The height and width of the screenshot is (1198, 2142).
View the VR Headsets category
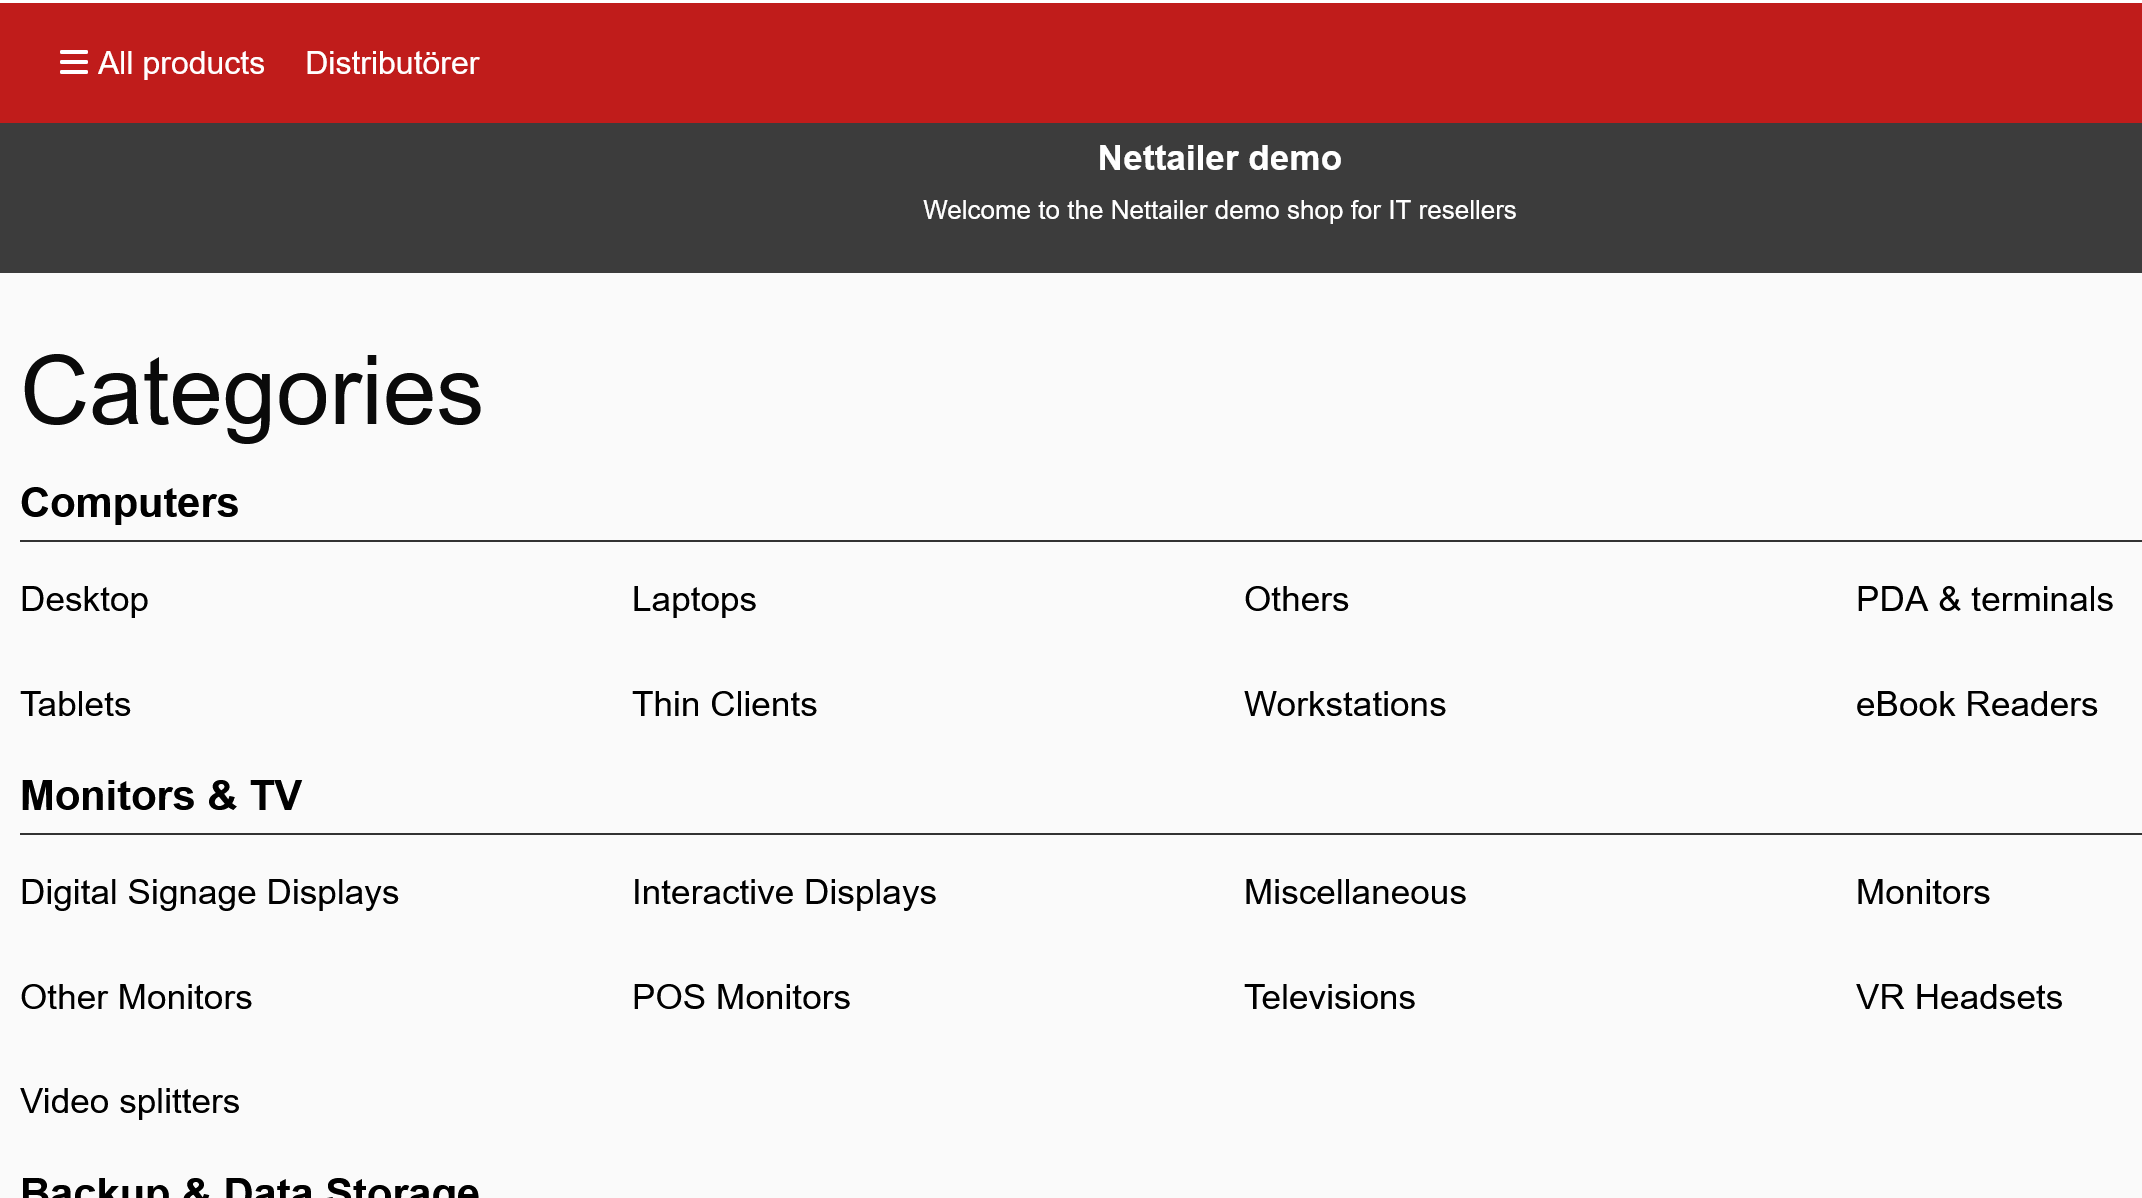(1959, 997)
